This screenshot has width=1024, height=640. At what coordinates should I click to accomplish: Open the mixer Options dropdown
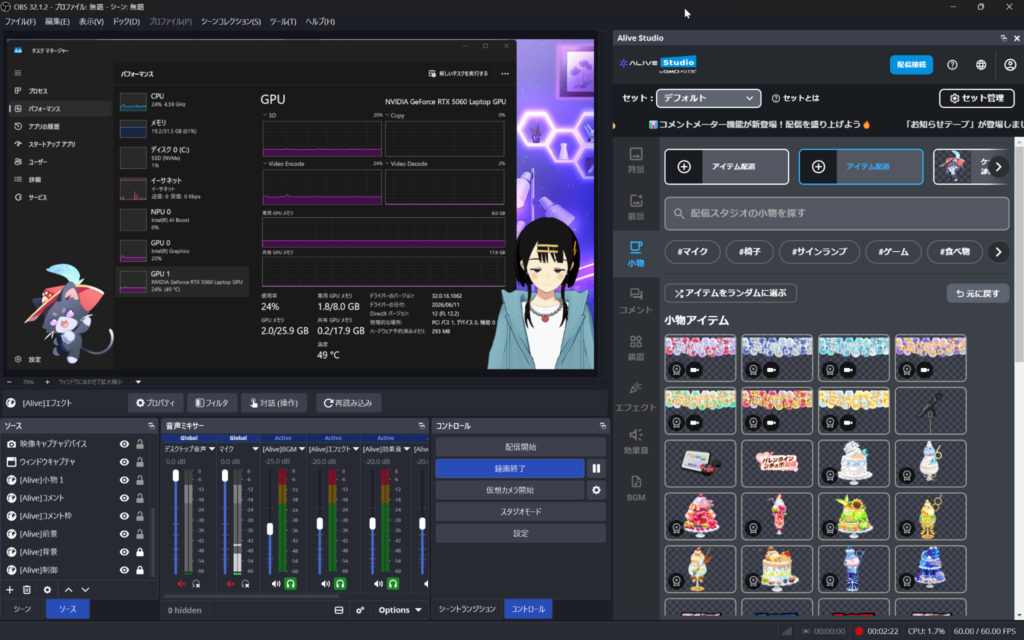[400, 610]
